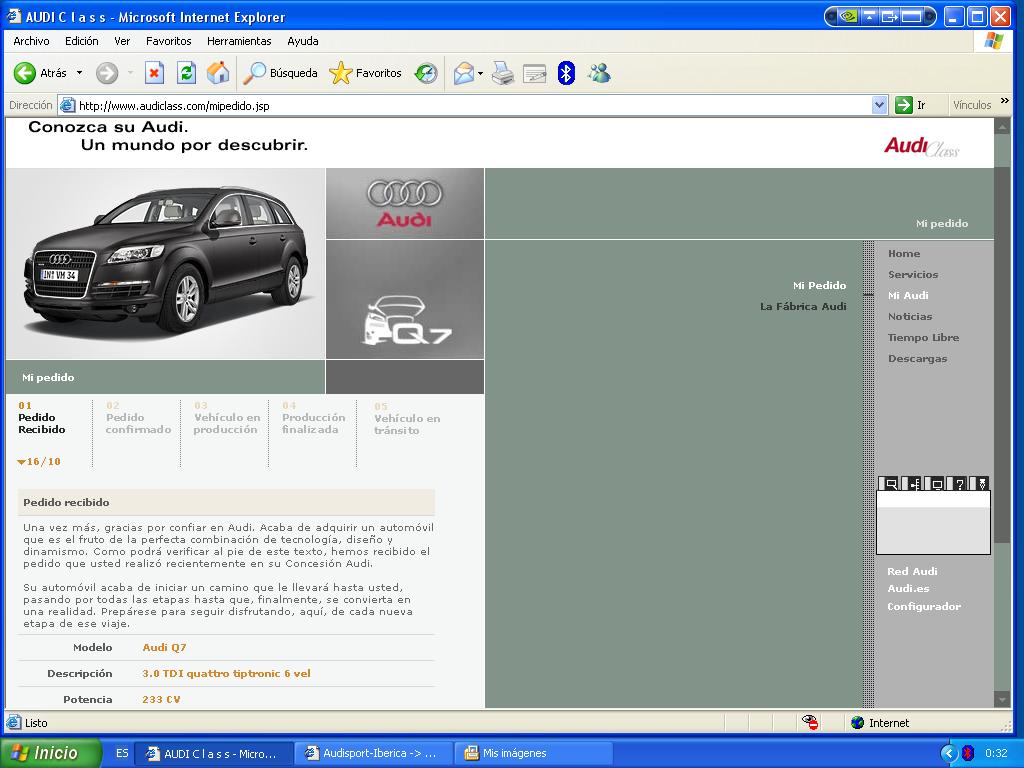Expand the address bar dropdown arrow
Screen dimensions: 1024x768
click(880, 105)
